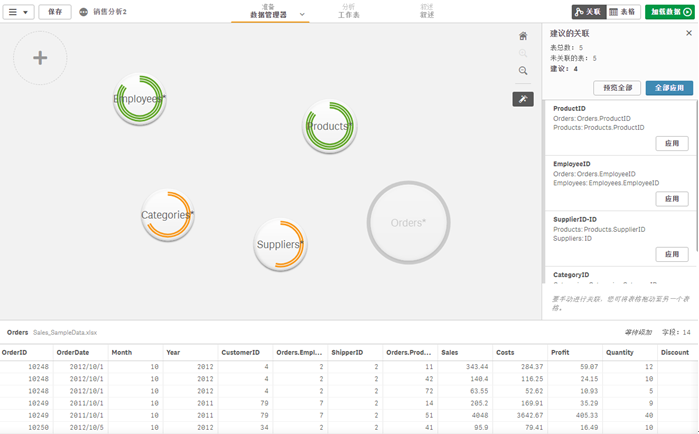
Task: Click the Discount column header
Action: 678,352
